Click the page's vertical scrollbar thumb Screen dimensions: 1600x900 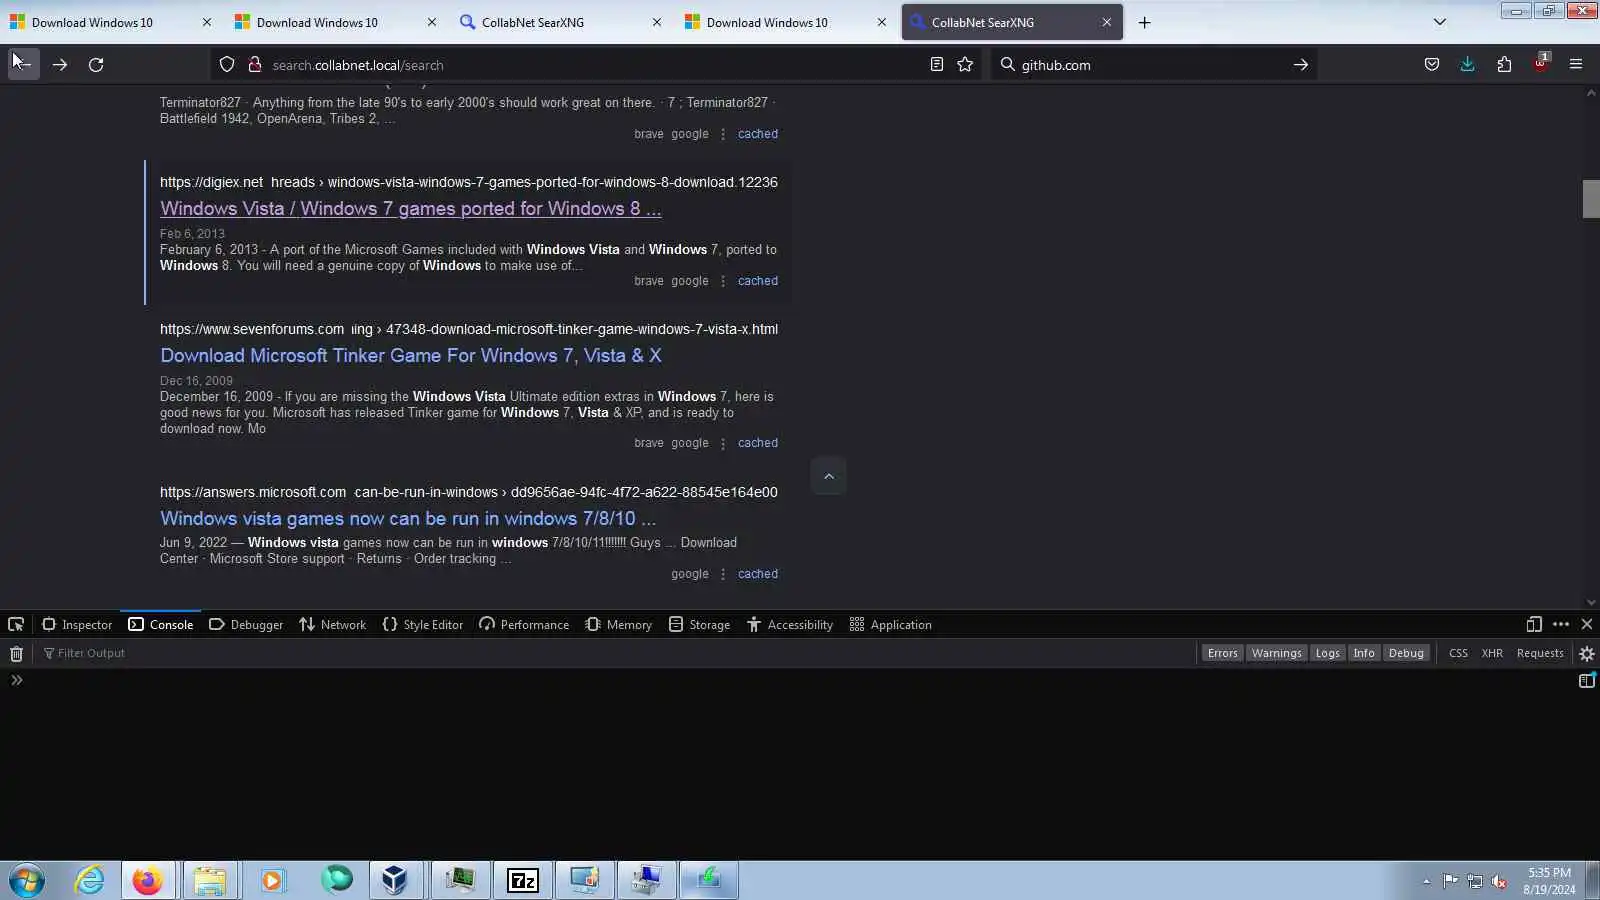click(x=1591, y=198)
